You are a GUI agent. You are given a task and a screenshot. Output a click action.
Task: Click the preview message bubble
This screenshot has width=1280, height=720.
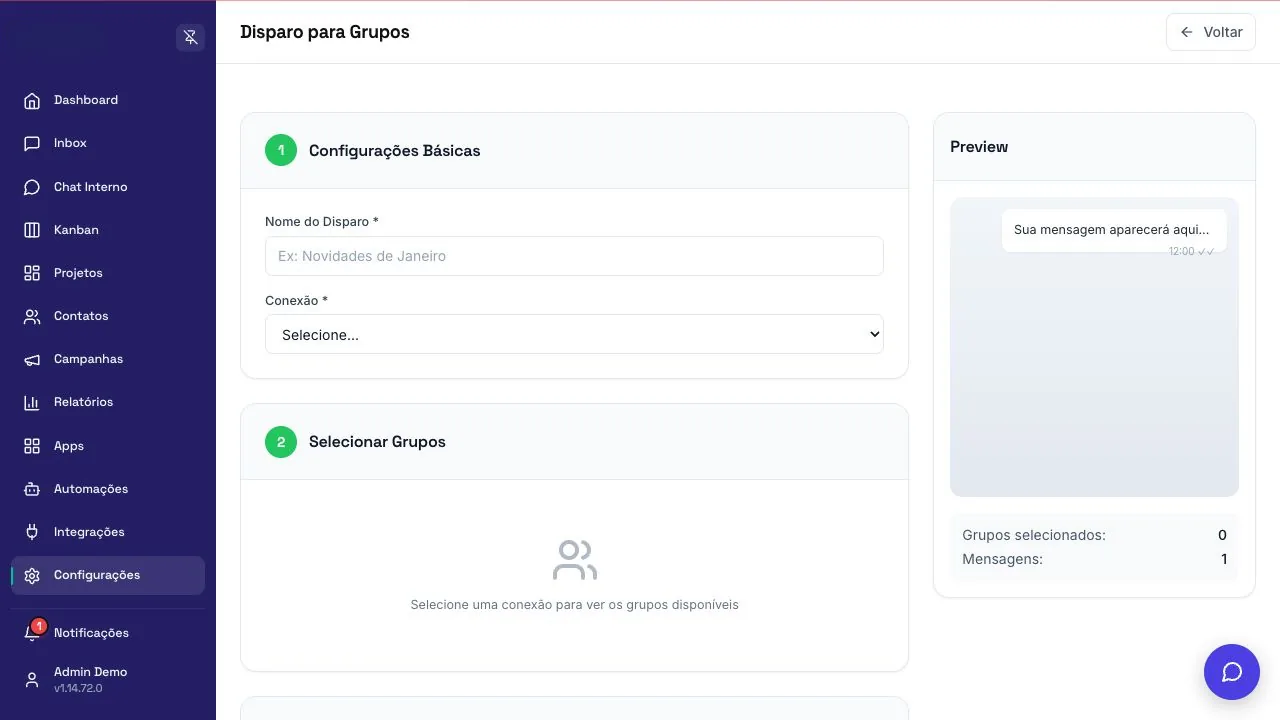pyautogui.click(x=1114, y=231)
